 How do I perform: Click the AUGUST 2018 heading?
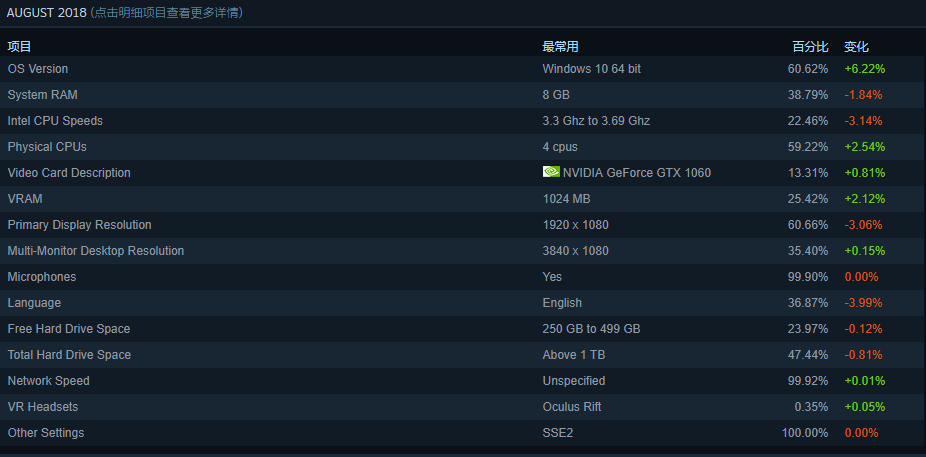coord(47,13)
